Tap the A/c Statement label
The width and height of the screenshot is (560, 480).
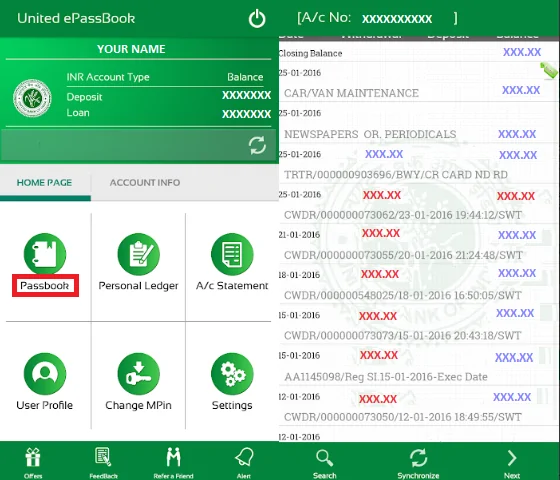point(232,285)
